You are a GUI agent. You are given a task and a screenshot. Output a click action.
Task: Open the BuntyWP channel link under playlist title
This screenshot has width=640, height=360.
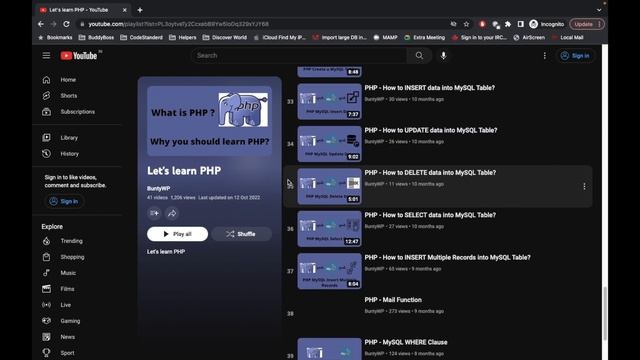[158, 189]
